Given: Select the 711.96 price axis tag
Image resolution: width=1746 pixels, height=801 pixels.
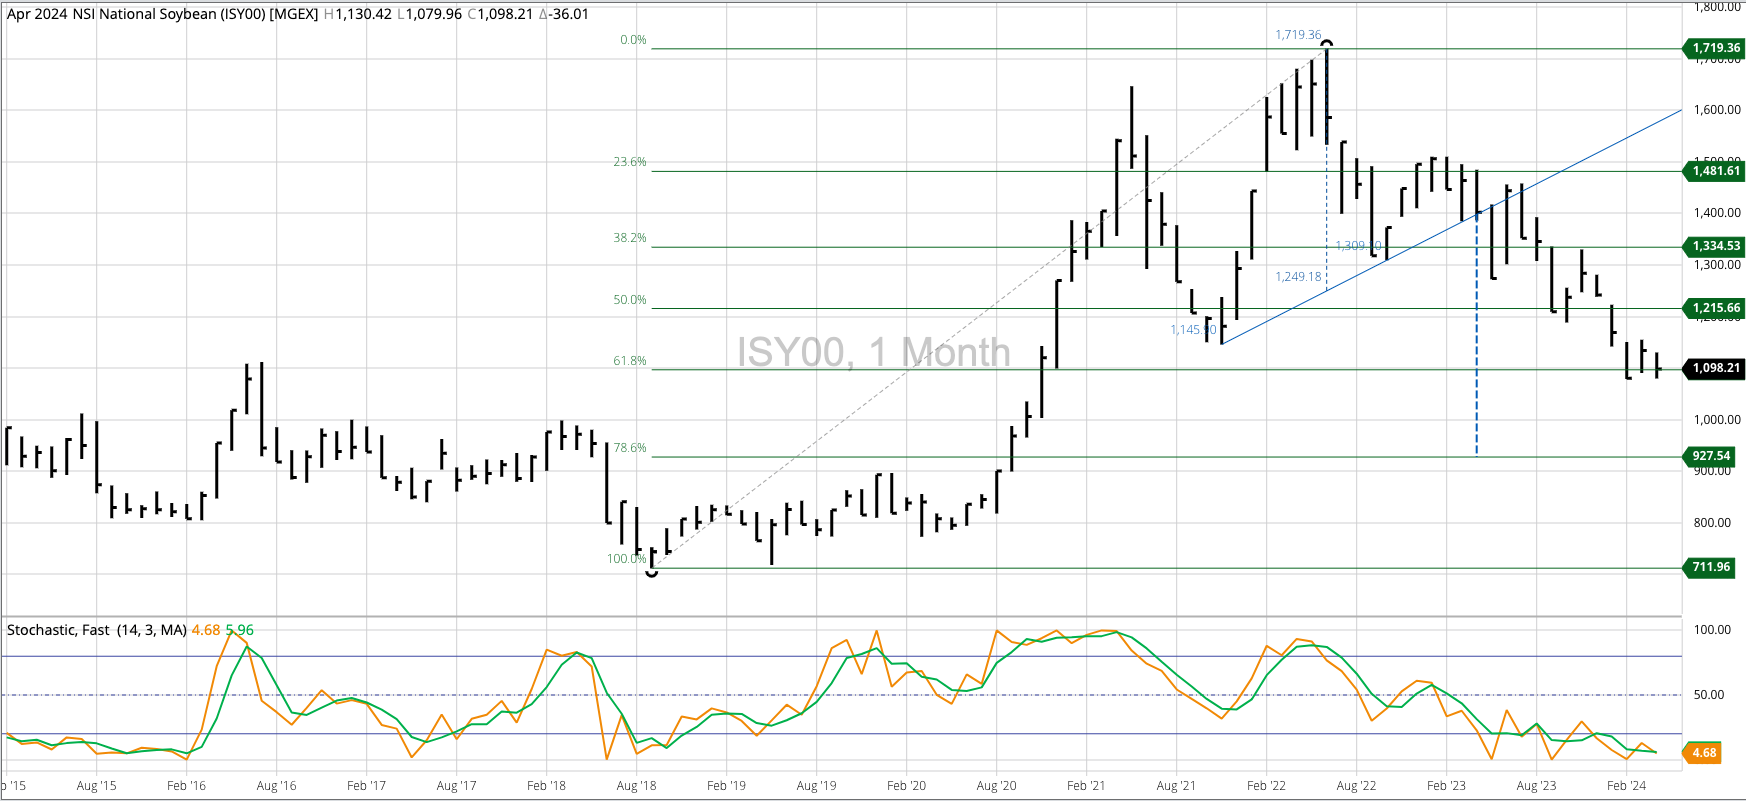Looking at the screenshot, I should 1710,567.
